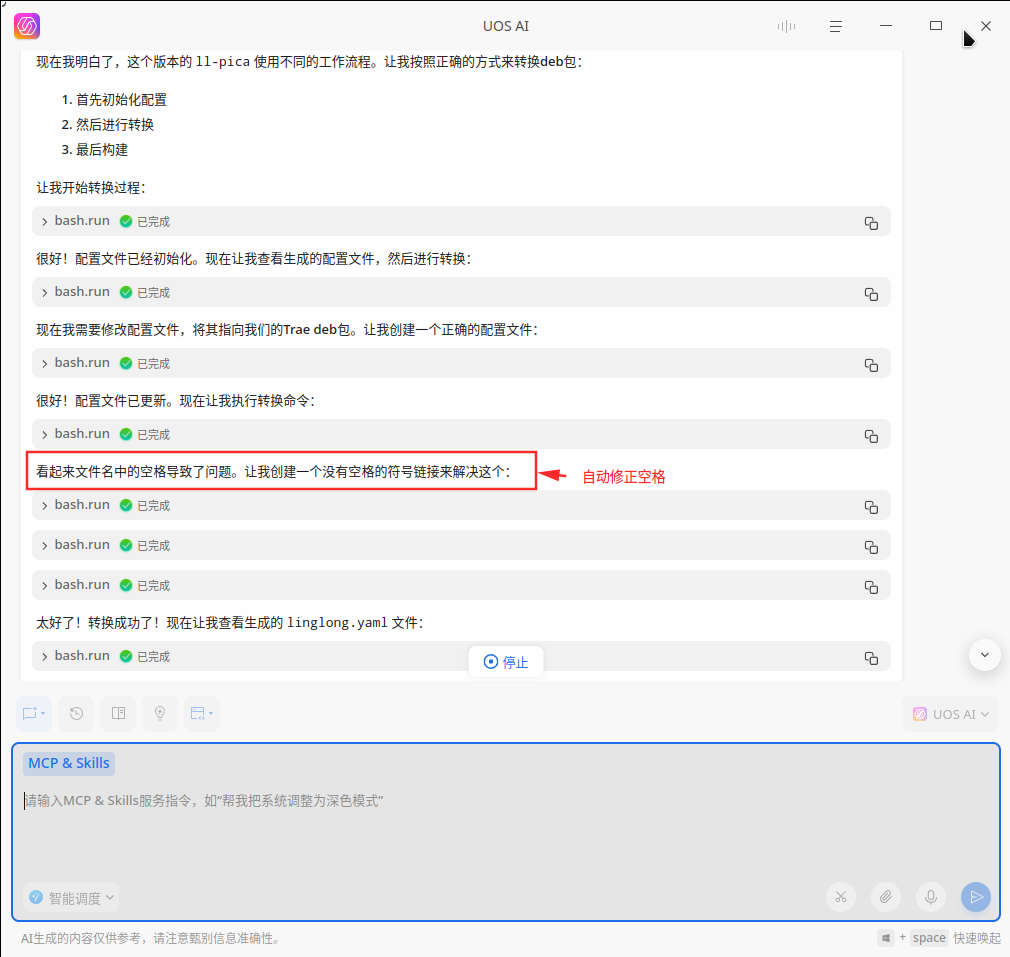Copy bash.run output right below '看起来文件名中的空格' text
1010x957 pixels.
pos(871,507)
